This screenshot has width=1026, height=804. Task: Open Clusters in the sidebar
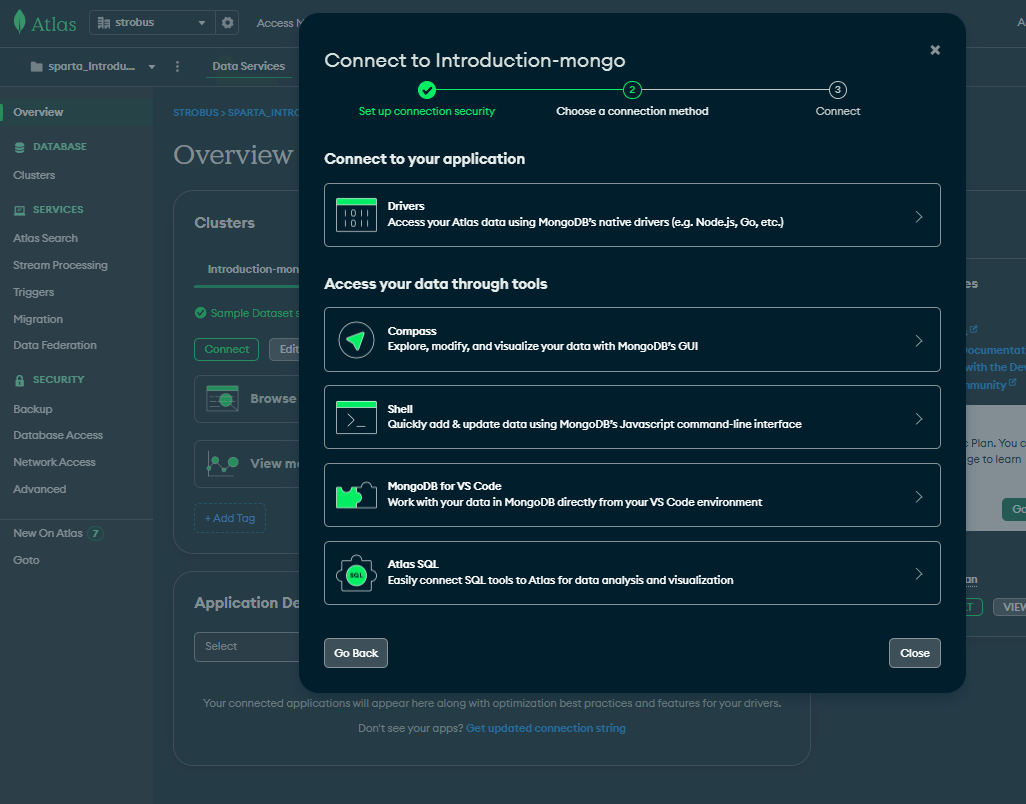click(34, 175)
